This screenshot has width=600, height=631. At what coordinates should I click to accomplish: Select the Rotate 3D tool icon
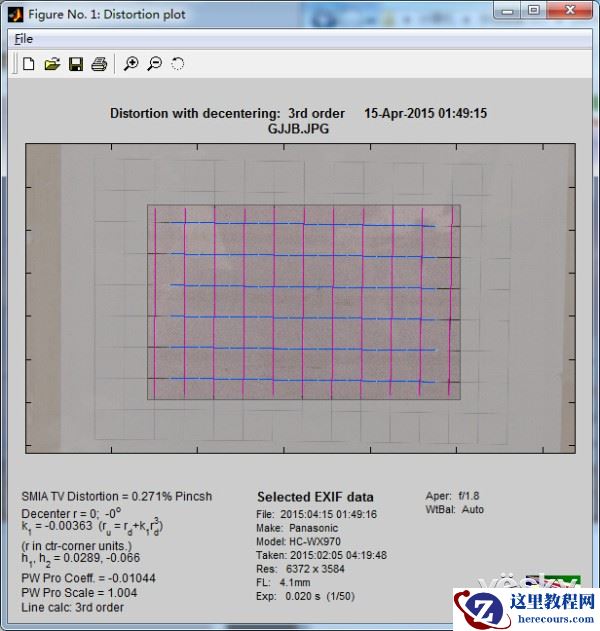pyautogui.click(x=177, y=64)
